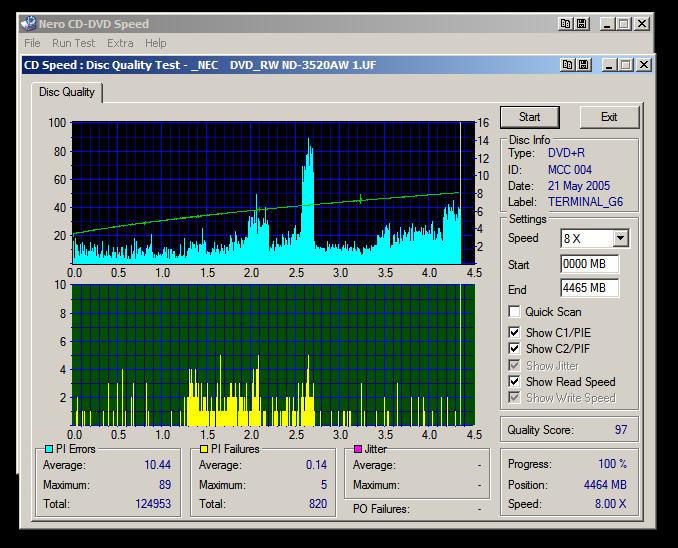Viewport: 678px width, 548px height.
Task: Click save (floppy) icon in outer Nero title bar
Action: point(582,24)
